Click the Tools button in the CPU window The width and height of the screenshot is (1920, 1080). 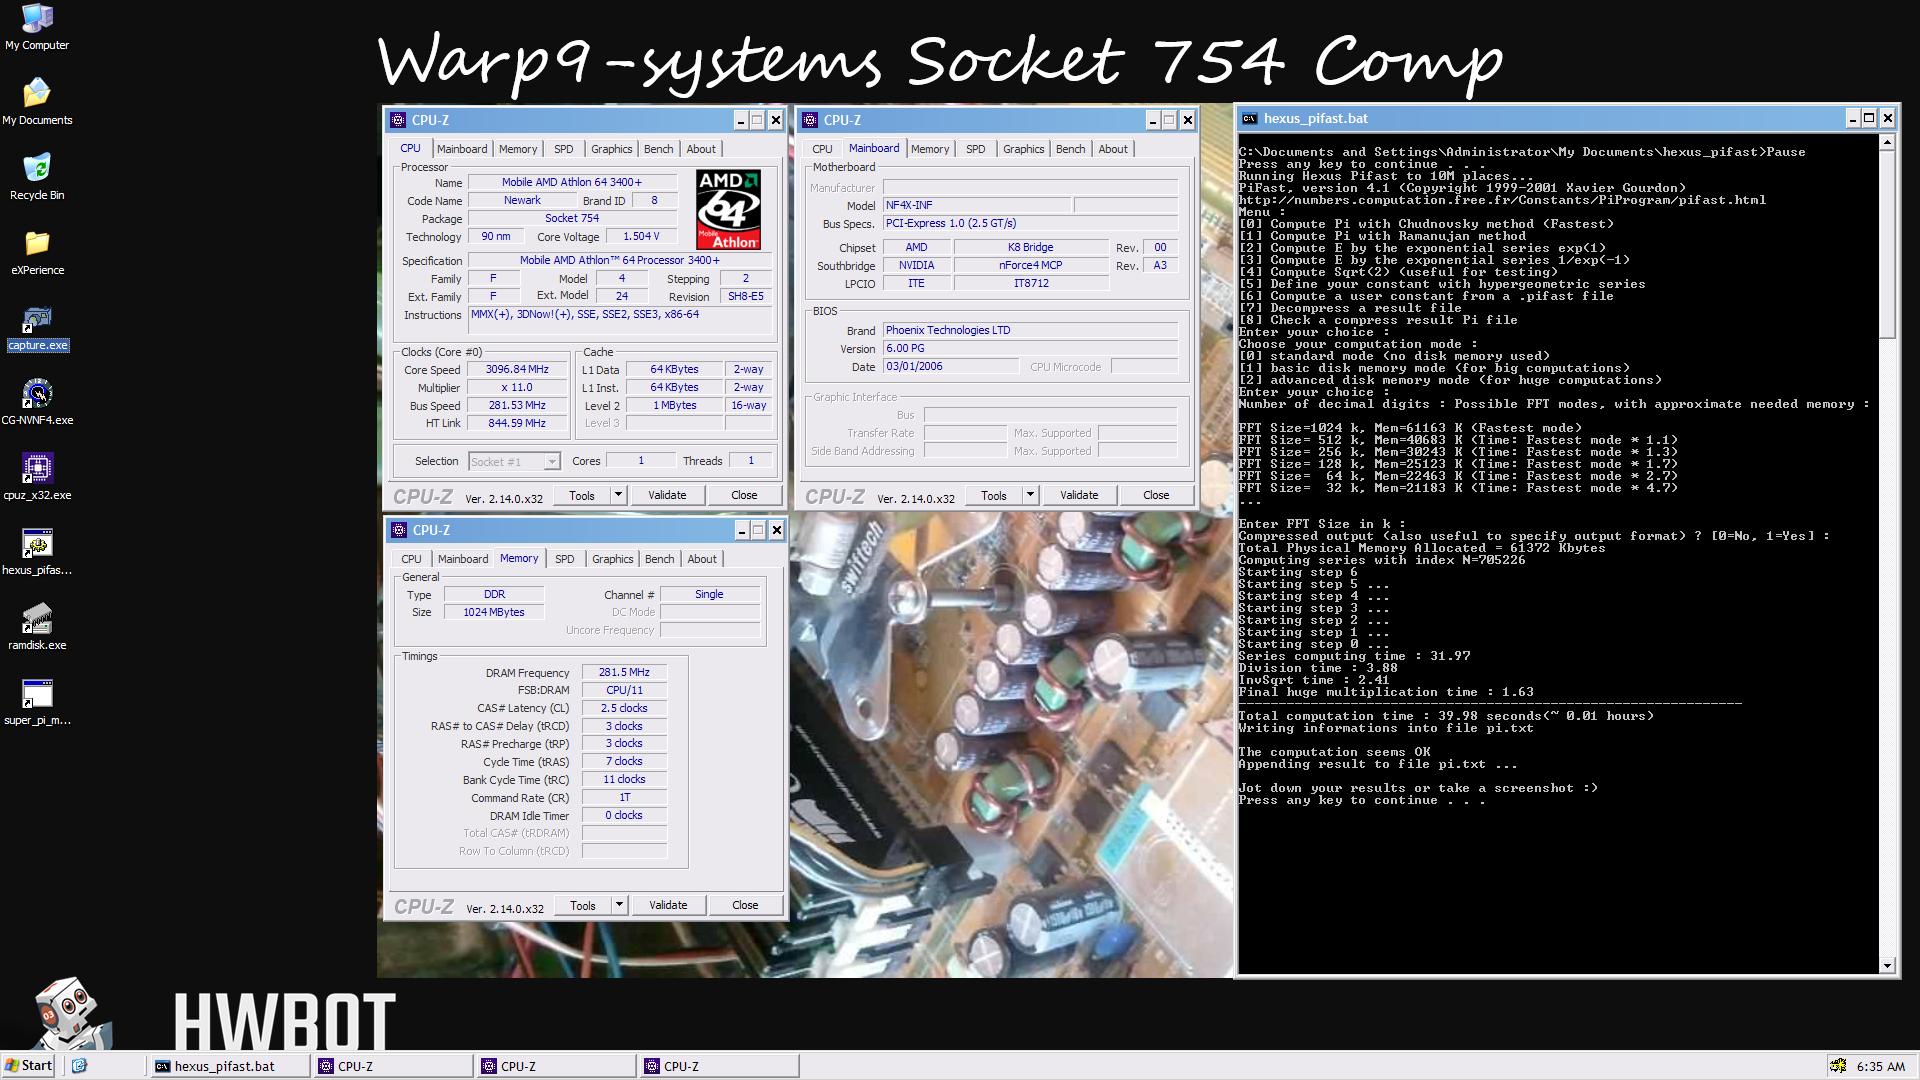tap(582, 495)
